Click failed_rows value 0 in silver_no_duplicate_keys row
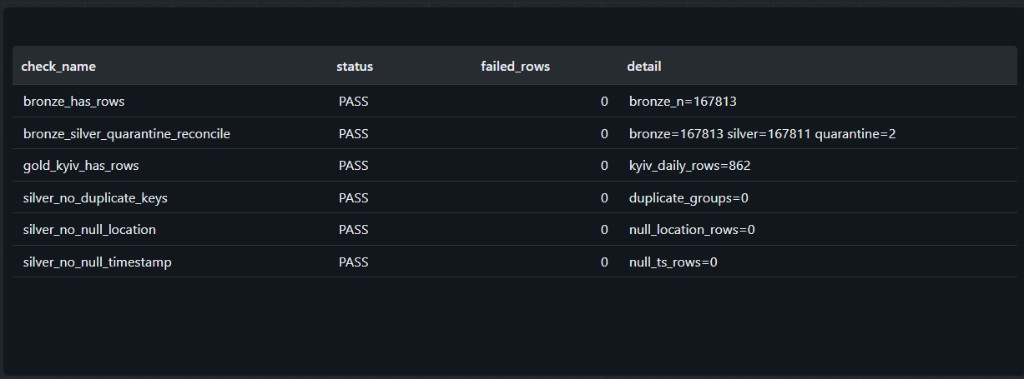Viewport: 1024px width, 379px height. click(604, 198)
